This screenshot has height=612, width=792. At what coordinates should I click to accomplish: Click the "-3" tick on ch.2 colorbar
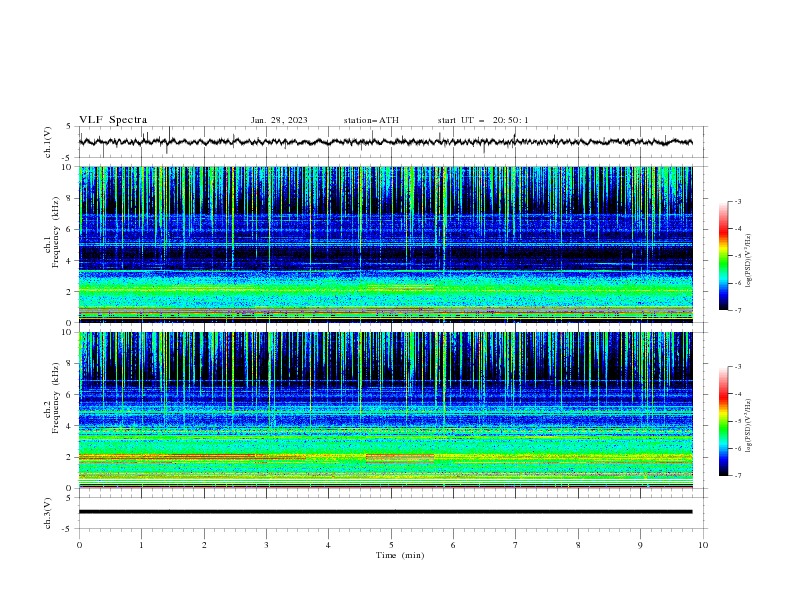[737, 367]
